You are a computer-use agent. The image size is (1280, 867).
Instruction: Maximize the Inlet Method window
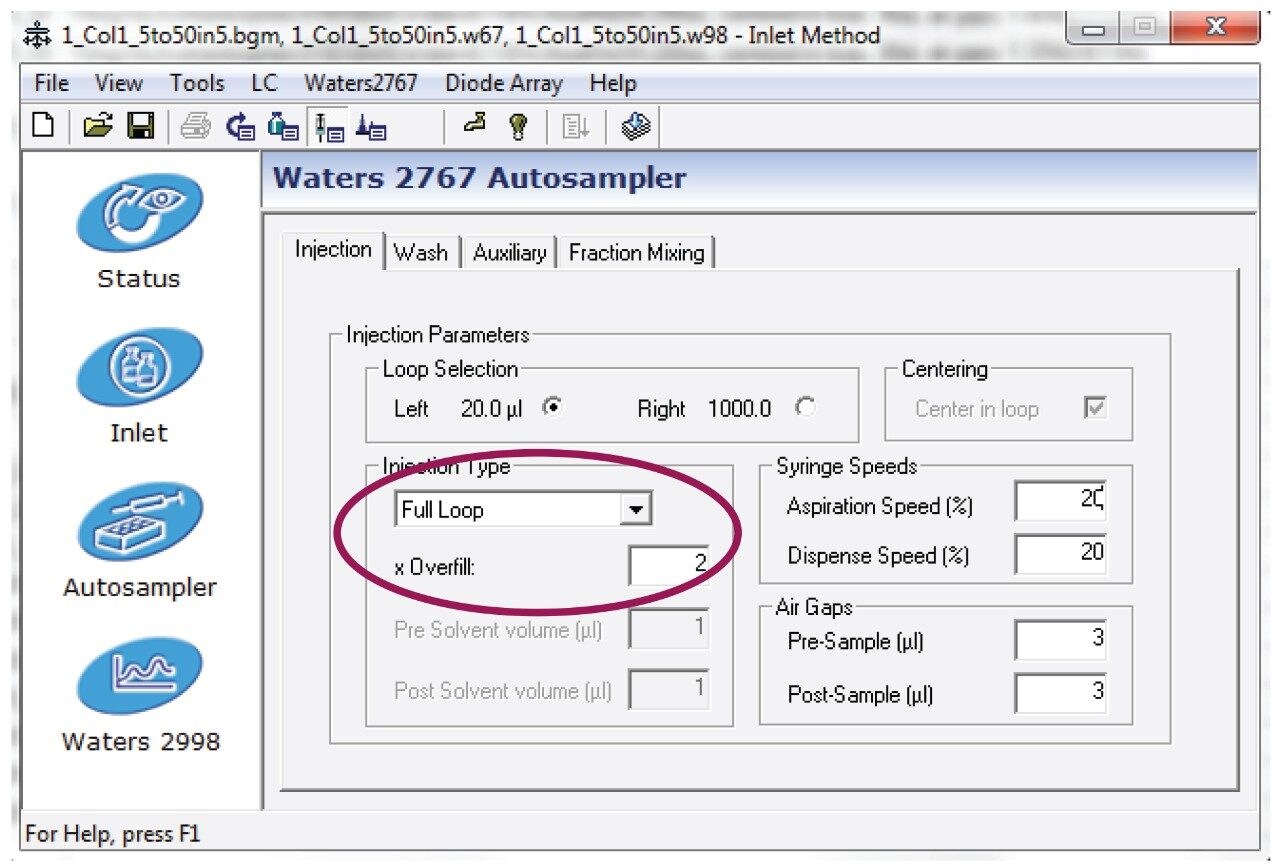[1144, 30]
